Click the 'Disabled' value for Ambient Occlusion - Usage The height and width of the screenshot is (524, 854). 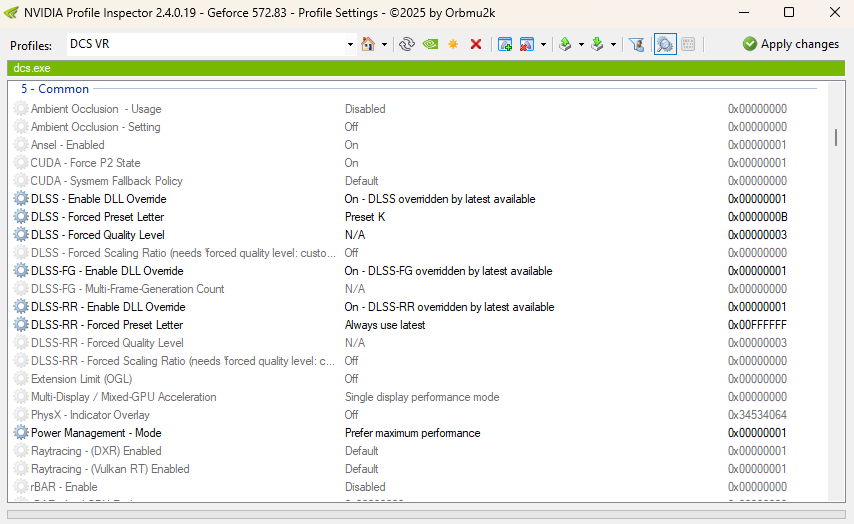pyautogui.click(x=365, y=109)
